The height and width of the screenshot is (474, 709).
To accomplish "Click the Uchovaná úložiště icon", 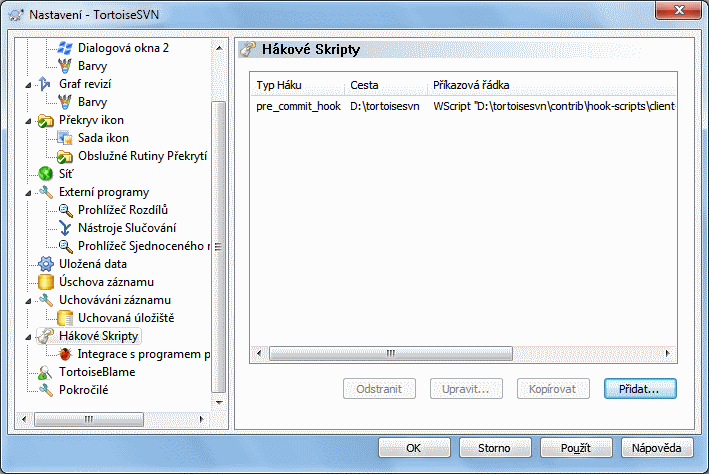I will point(65,318).
